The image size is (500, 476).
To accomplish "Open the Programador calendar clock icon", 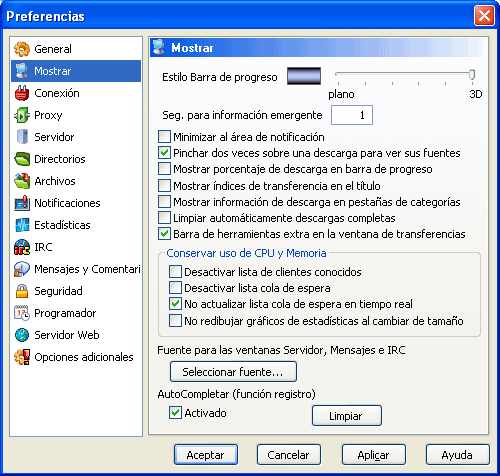I will (x=22, y=313).
